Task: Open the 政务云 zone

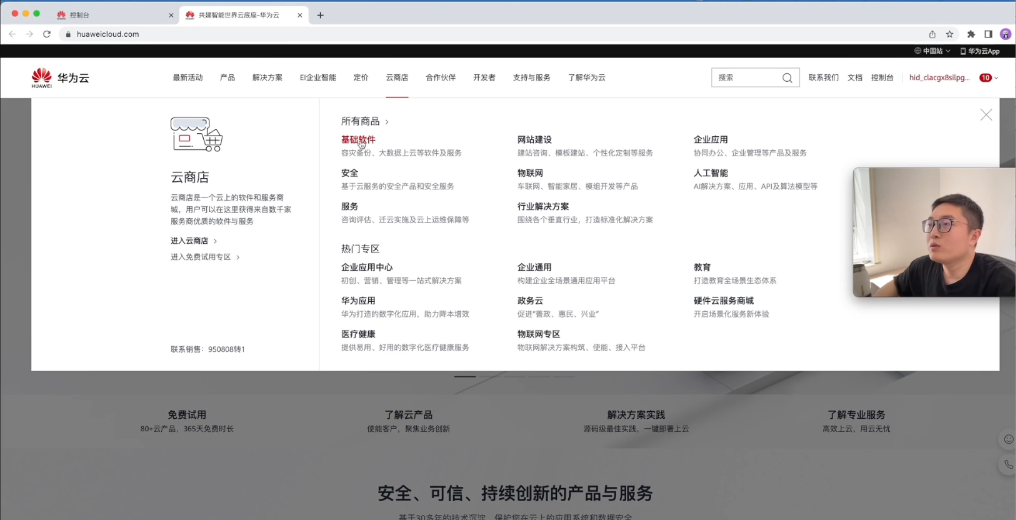Action: pyautogui.click(x=530, y=301)
